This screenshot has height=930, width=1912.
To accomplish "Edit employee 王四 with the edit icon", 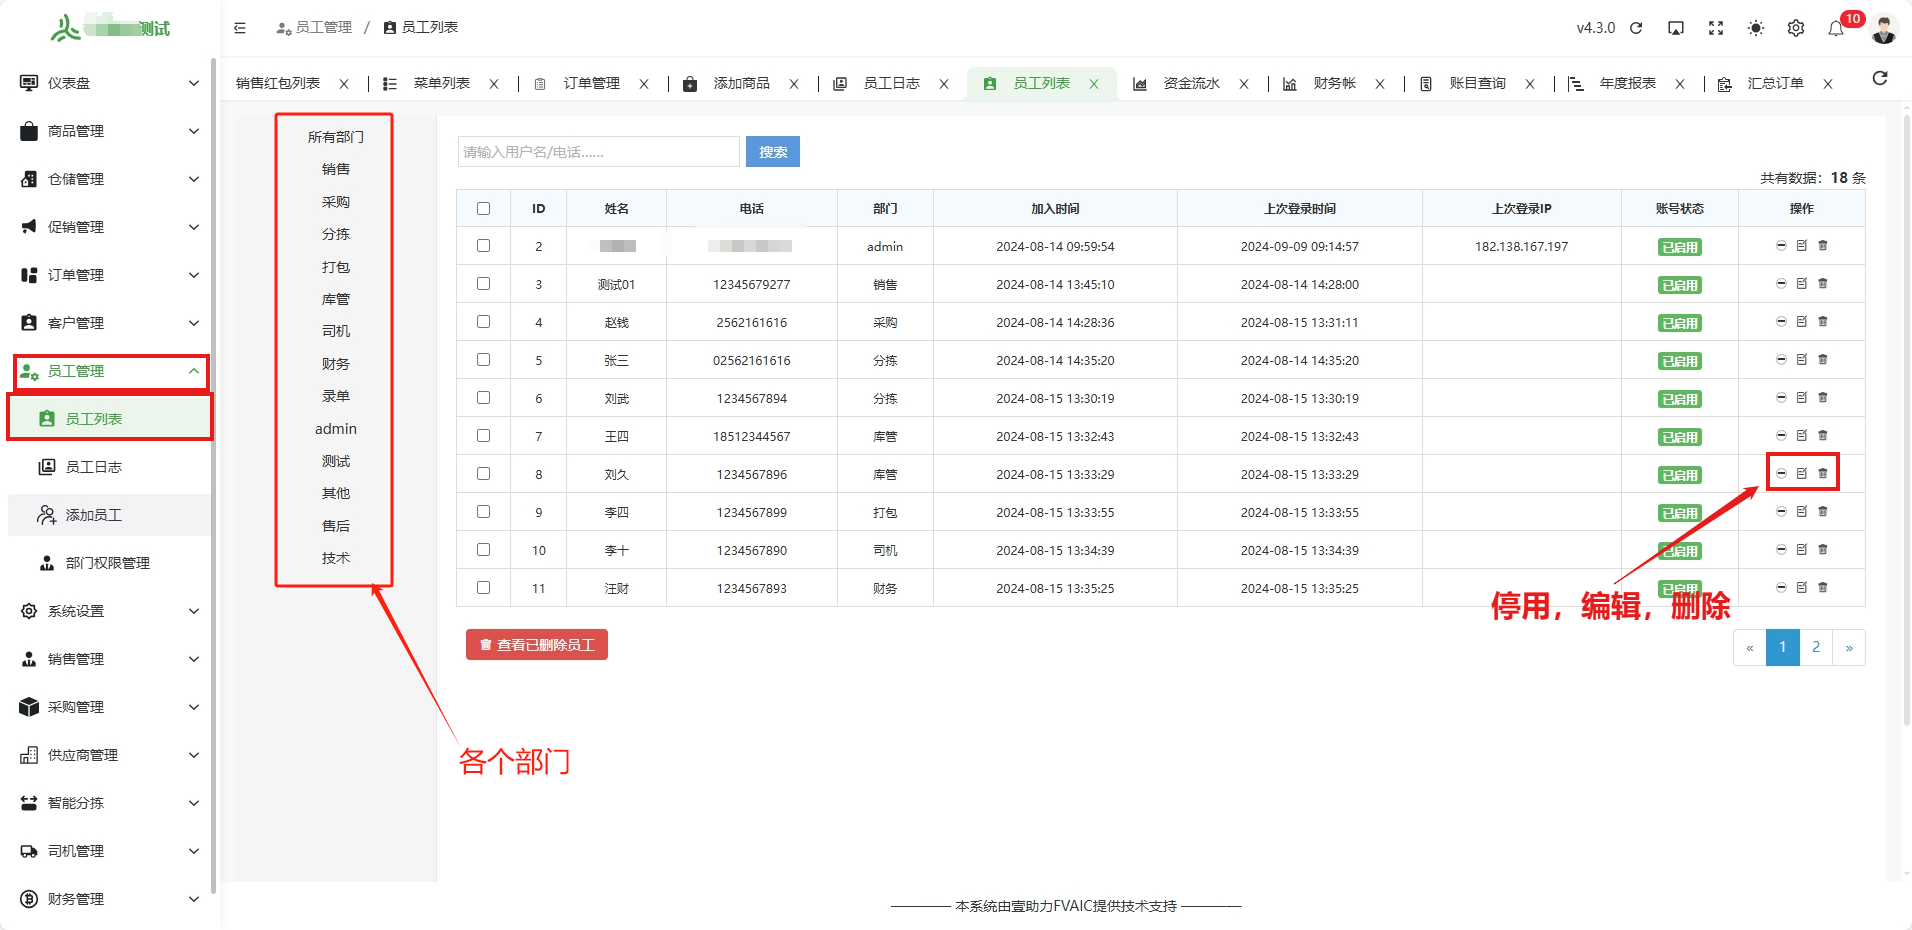I will pyautogui.click(x=1801, y=435).
